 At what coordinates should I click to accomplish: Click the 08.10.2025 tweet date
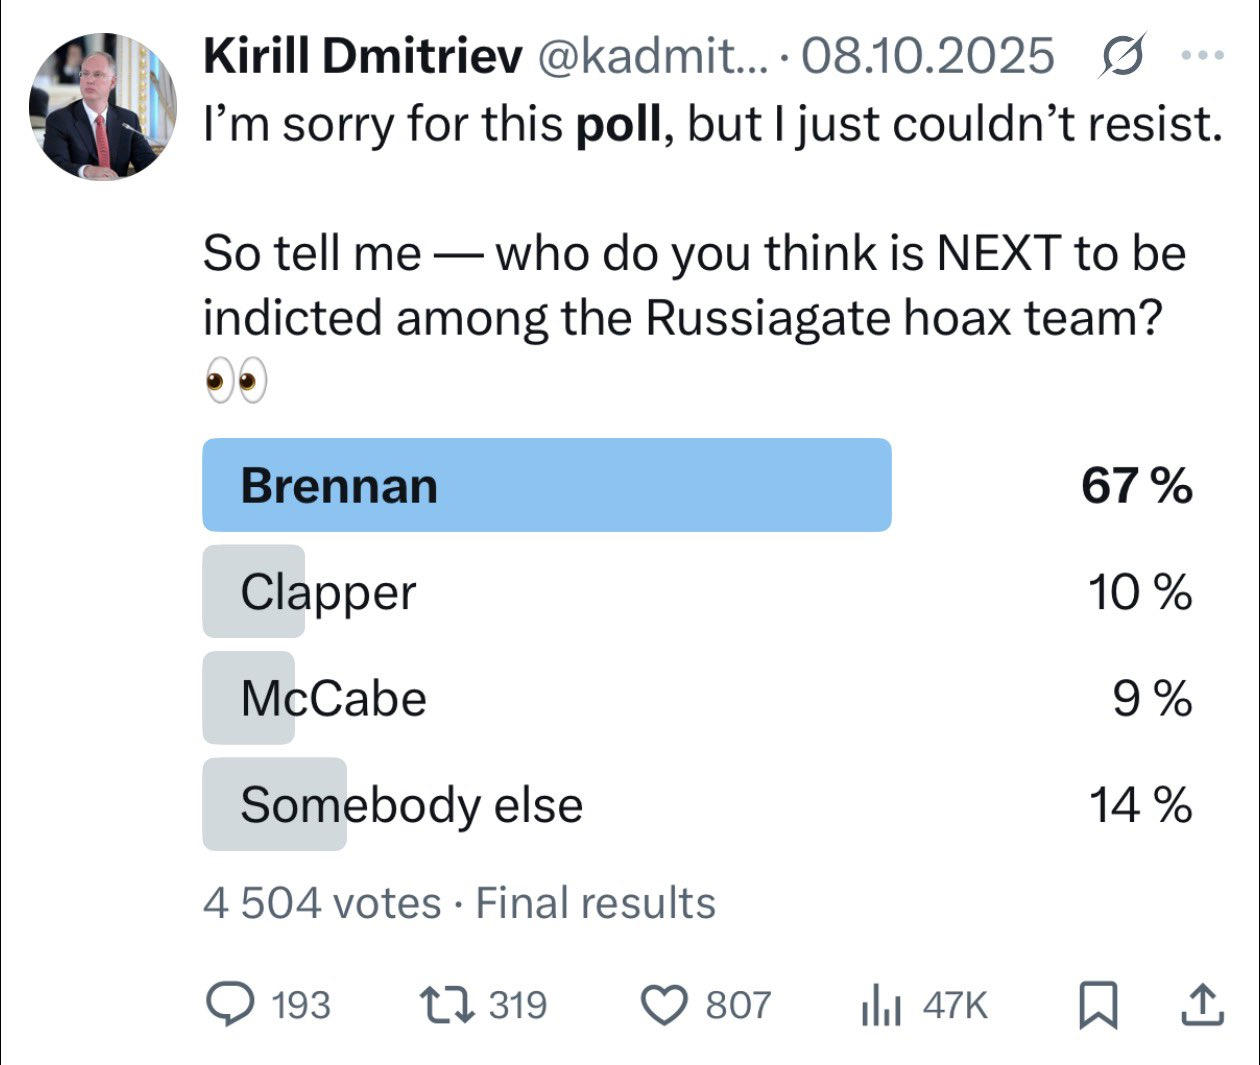pos(927,56)
